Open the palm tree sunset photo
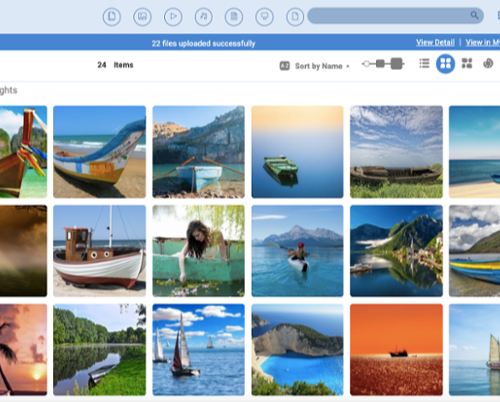500x403 pixels. pos(23,350)
